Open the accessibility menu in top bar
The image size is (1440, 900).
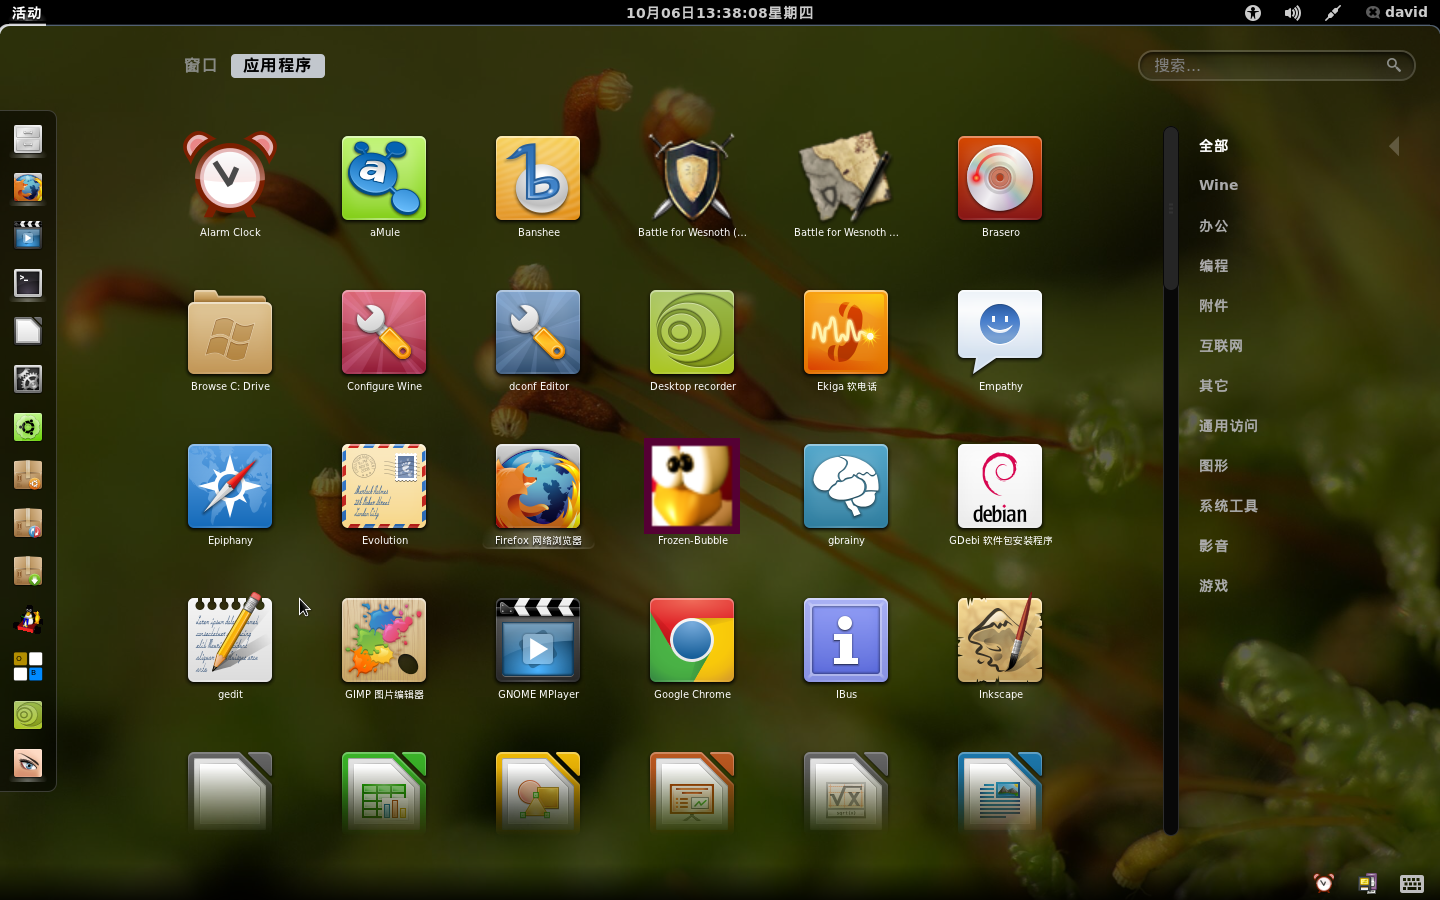1253,13
